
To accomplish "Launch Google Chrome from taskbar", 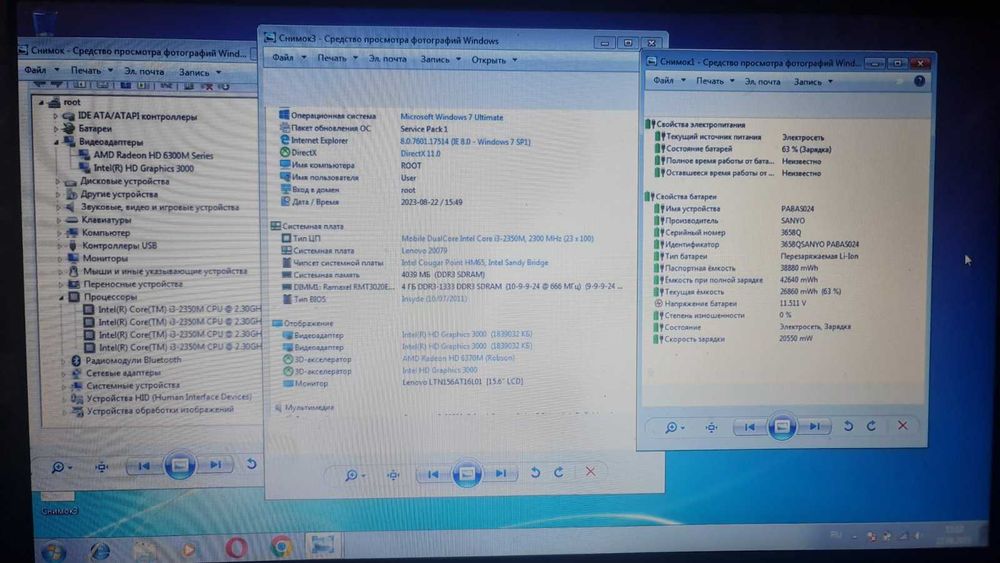I will (x=281, y=546).
